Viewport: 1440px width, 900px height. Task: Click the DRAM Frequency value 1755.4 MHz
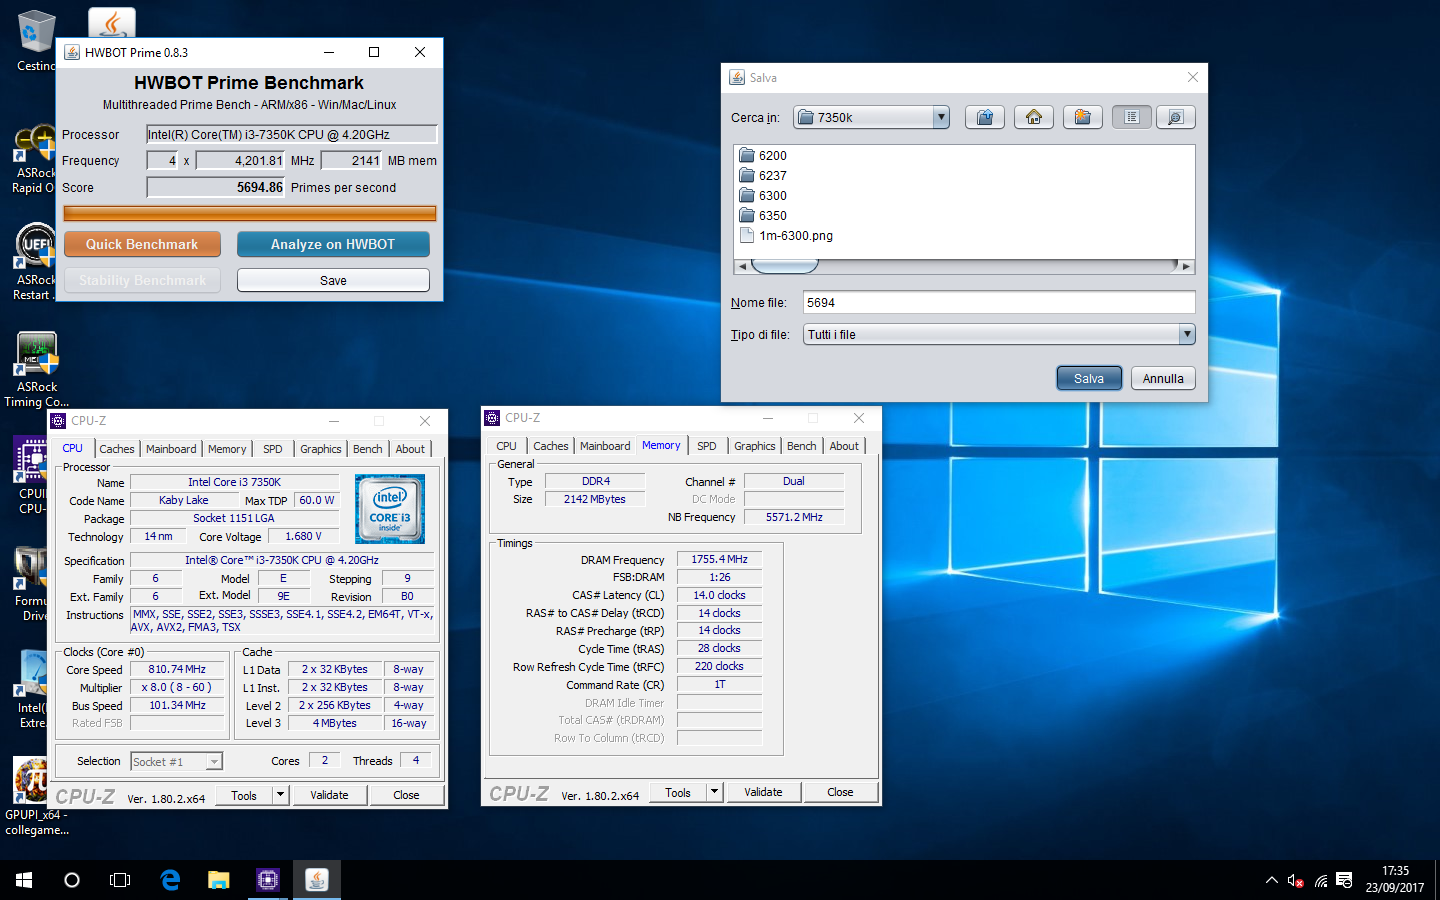coord(720,560)
